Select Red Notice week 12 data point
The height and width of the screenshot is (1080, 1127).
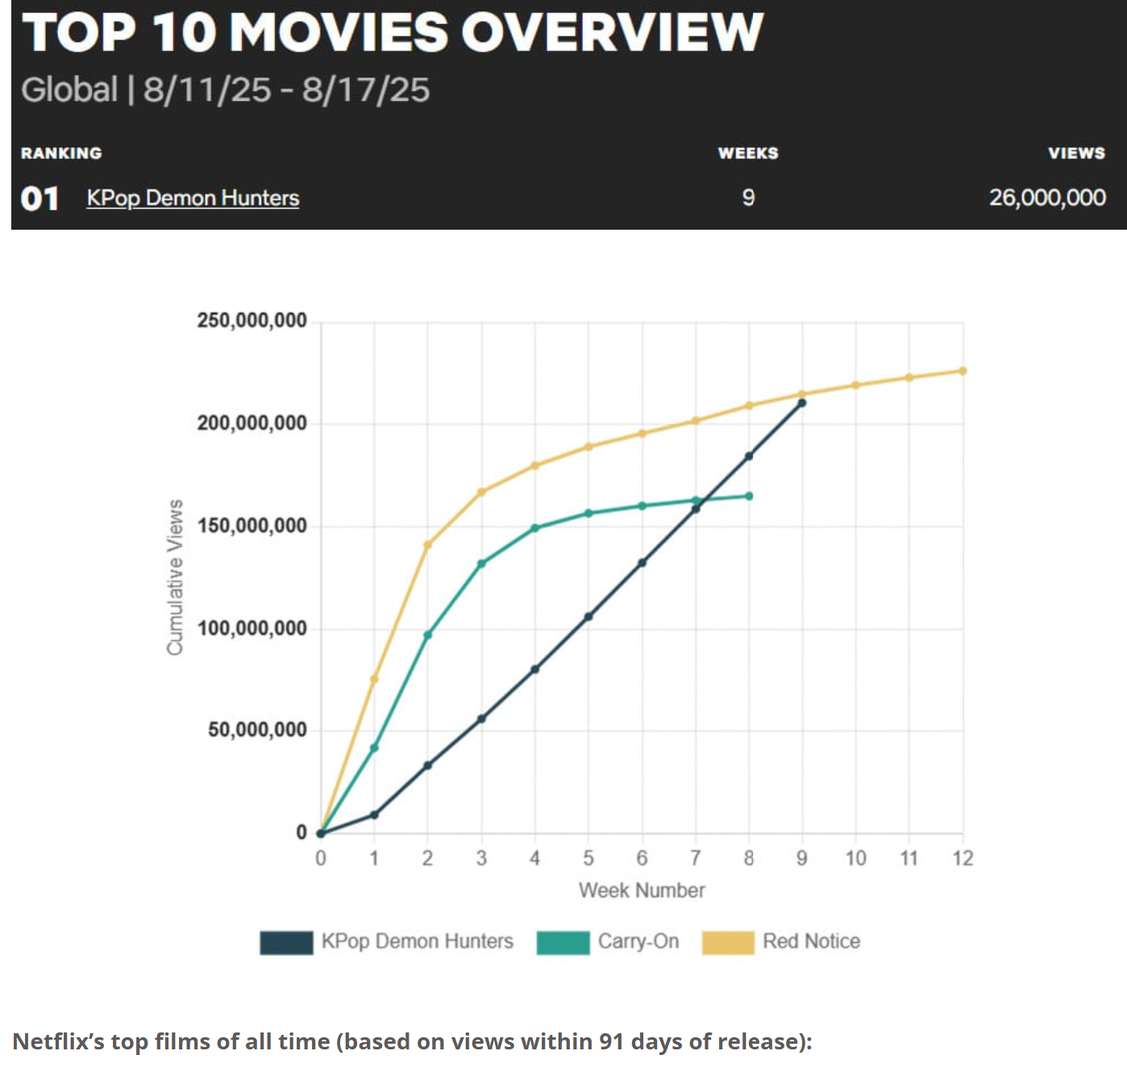point(963,371)
